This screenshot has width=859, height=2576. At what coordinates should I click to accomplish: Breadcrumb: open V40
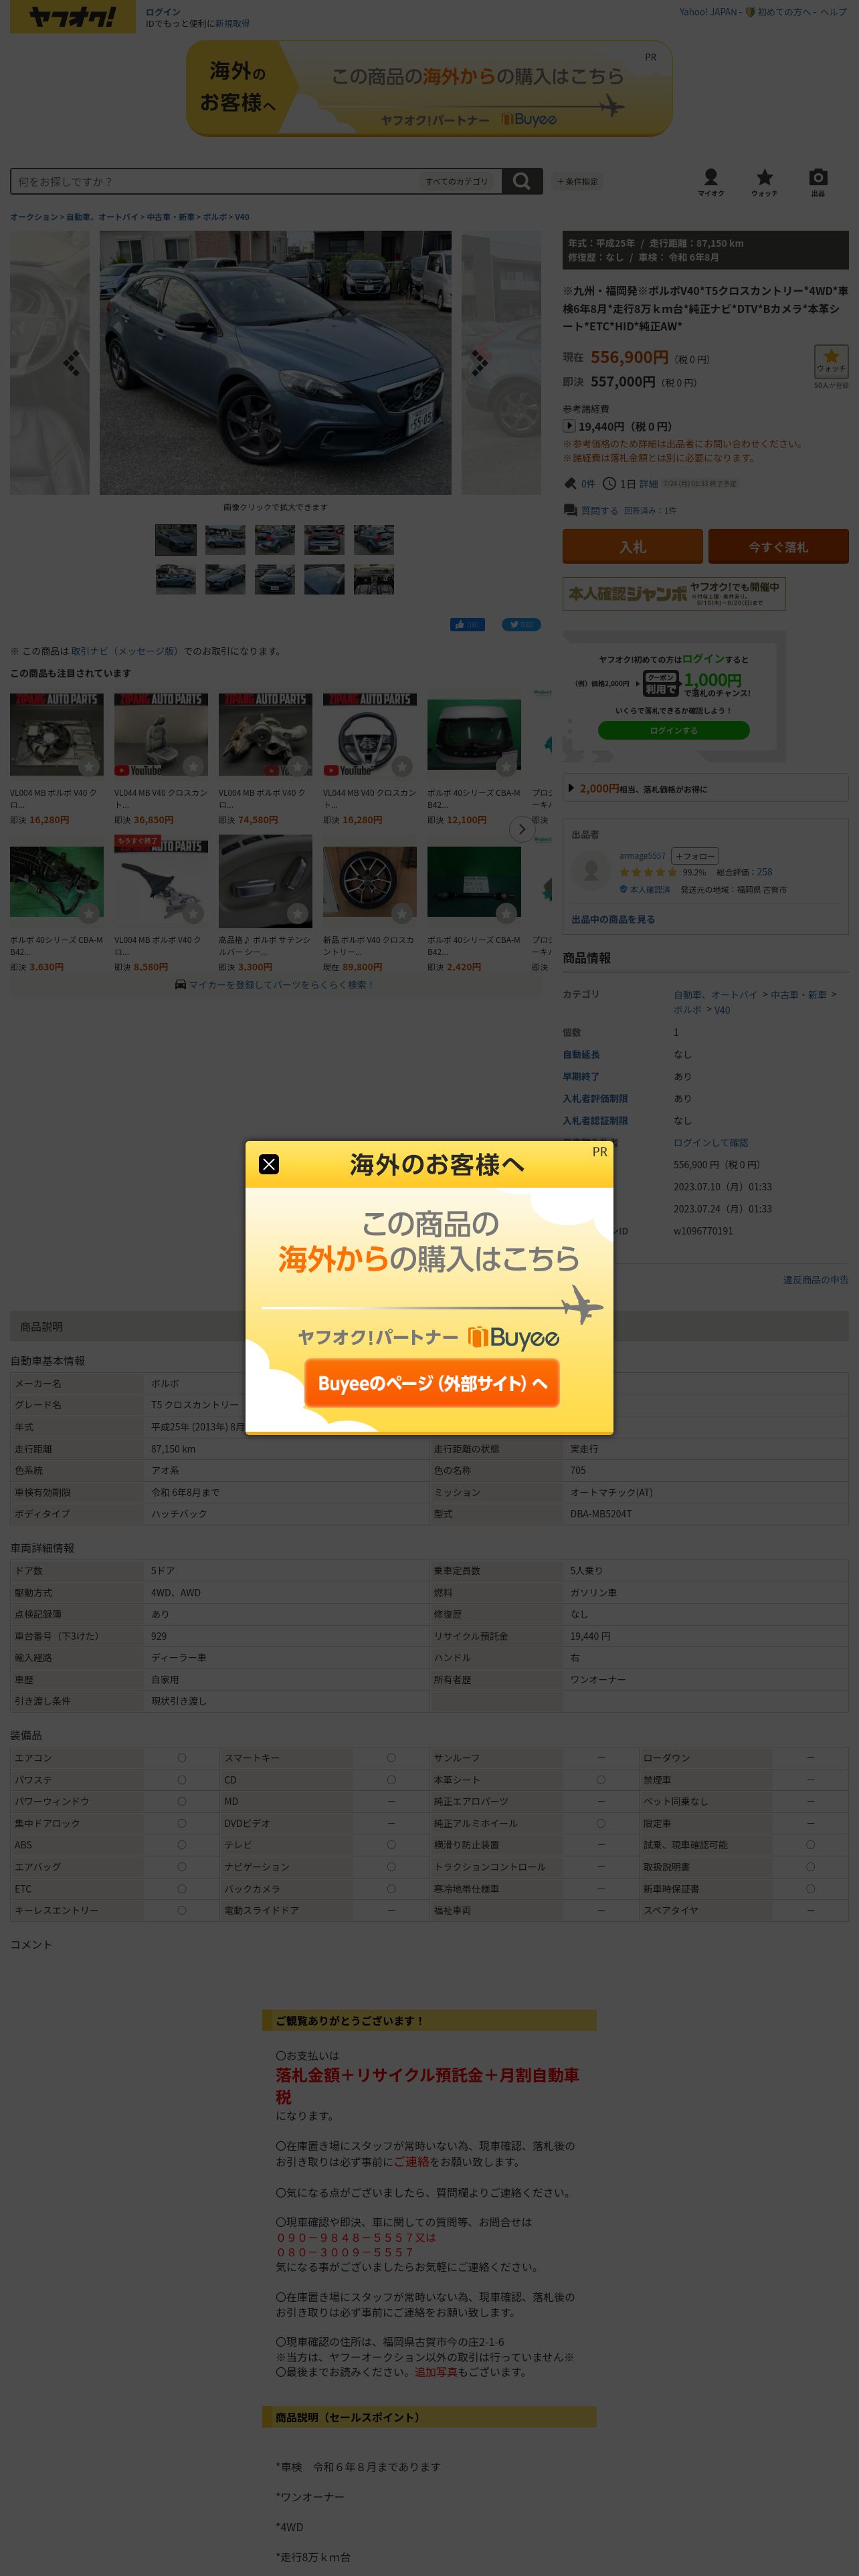pos(241,217)
